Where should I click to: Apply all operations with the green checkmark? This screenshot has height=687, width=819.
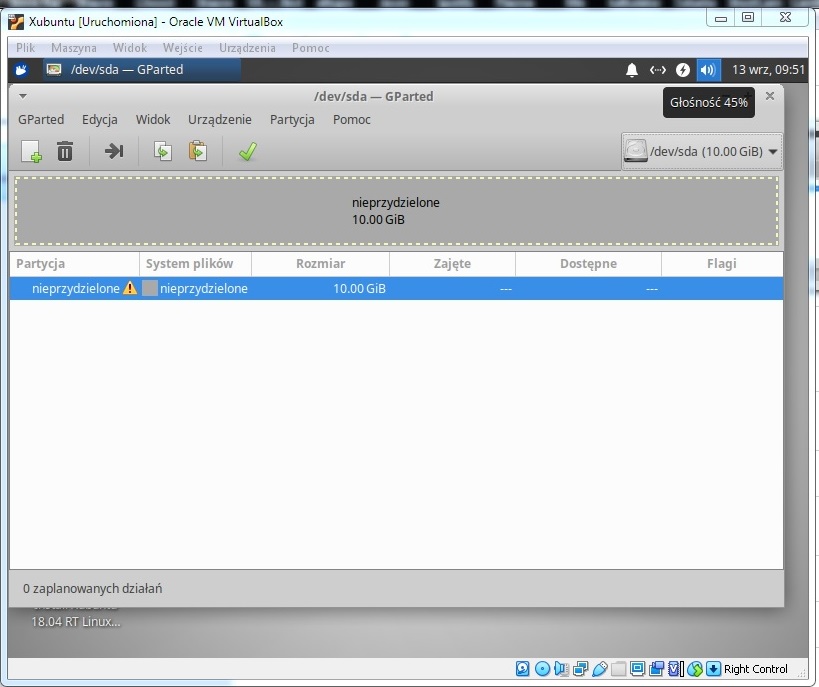(248, 152)
